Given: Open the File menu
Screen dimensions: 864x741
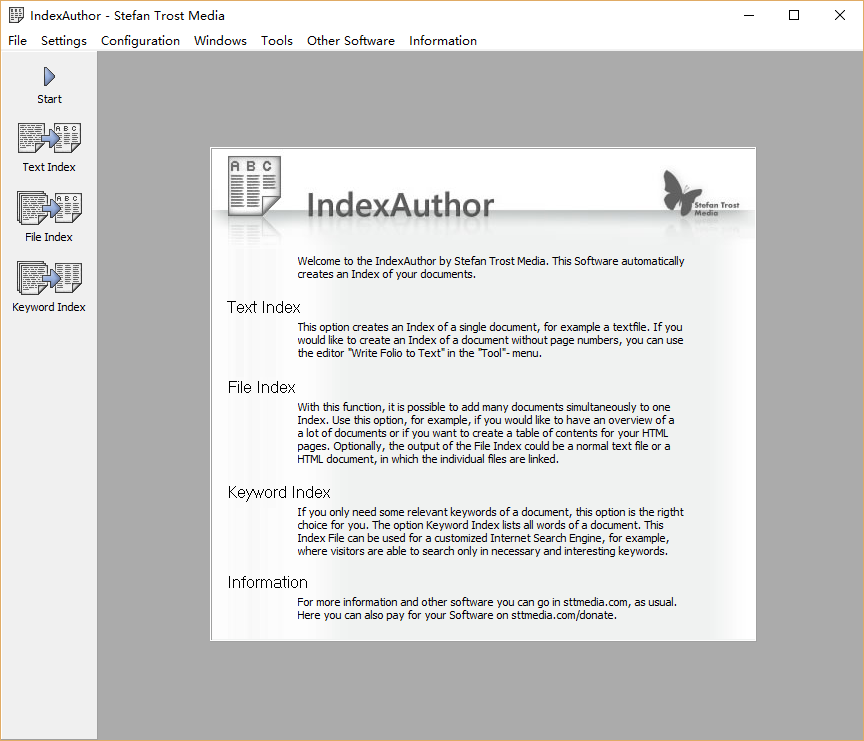Looking at the screenshot, I should (18, 41).
